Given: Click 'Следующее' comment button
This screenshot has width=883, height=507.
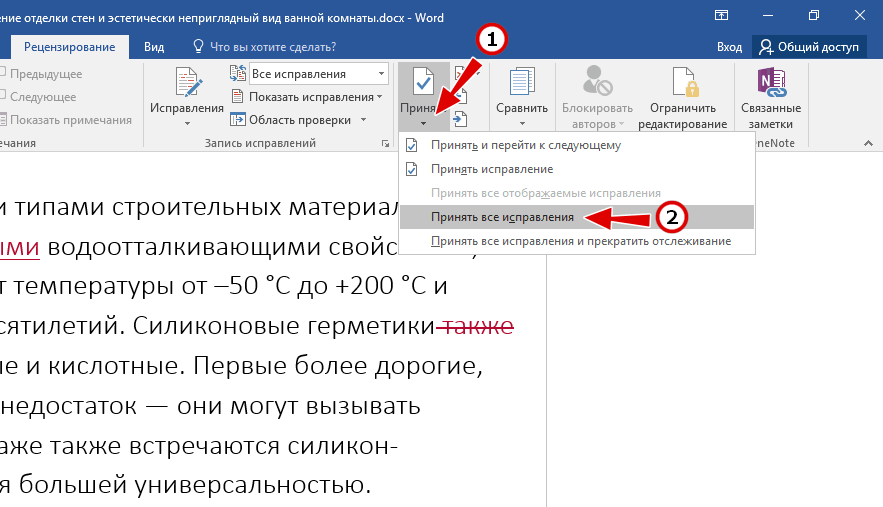Looking at the screenshot, I should tap(38, 97).
